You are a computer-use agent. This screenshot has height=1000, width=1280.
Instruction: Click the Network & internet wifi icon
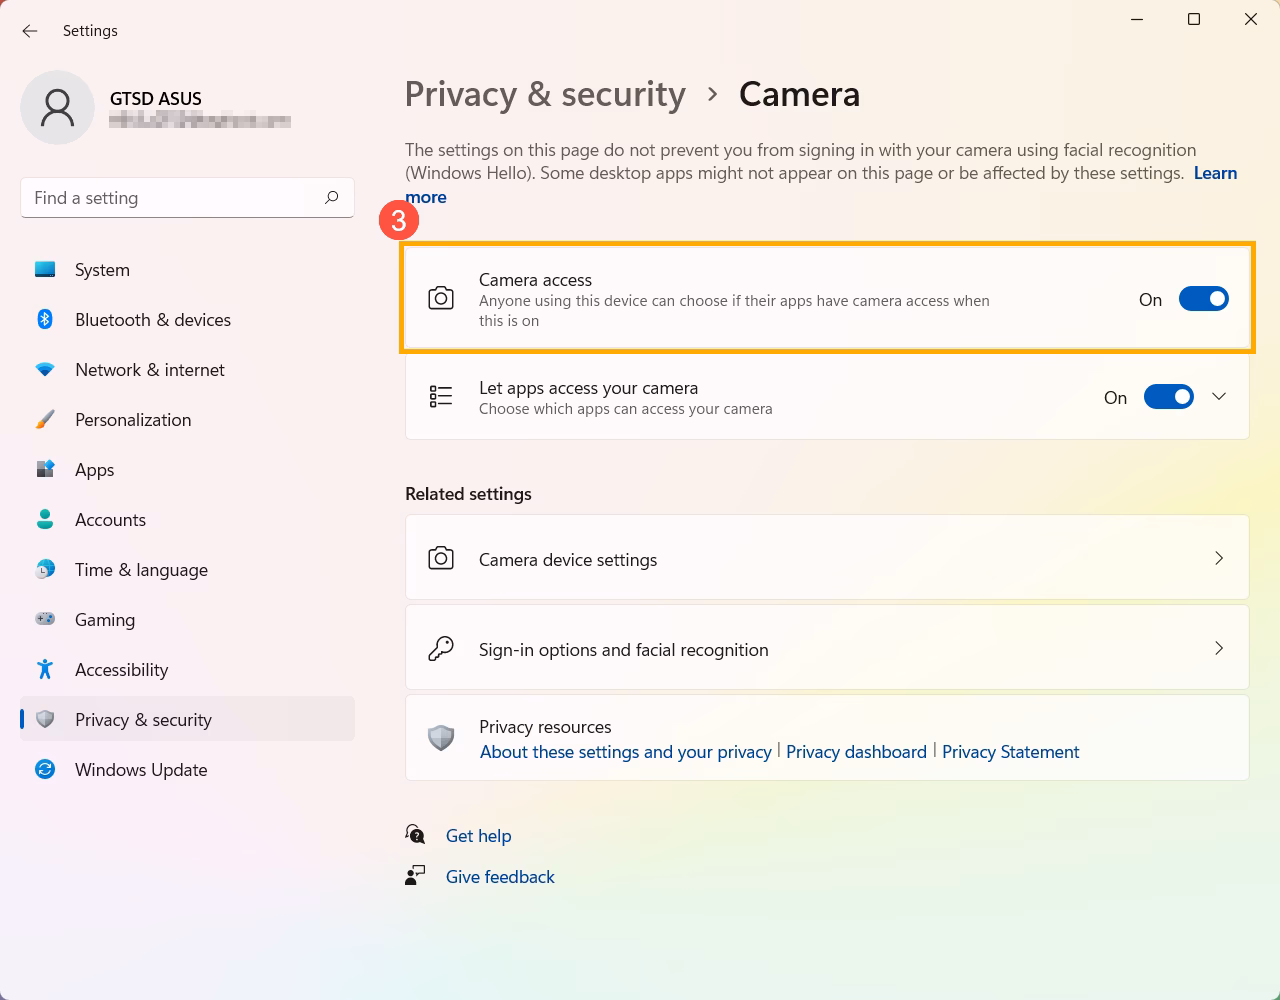pyautogui.click(x=45, y=369)
